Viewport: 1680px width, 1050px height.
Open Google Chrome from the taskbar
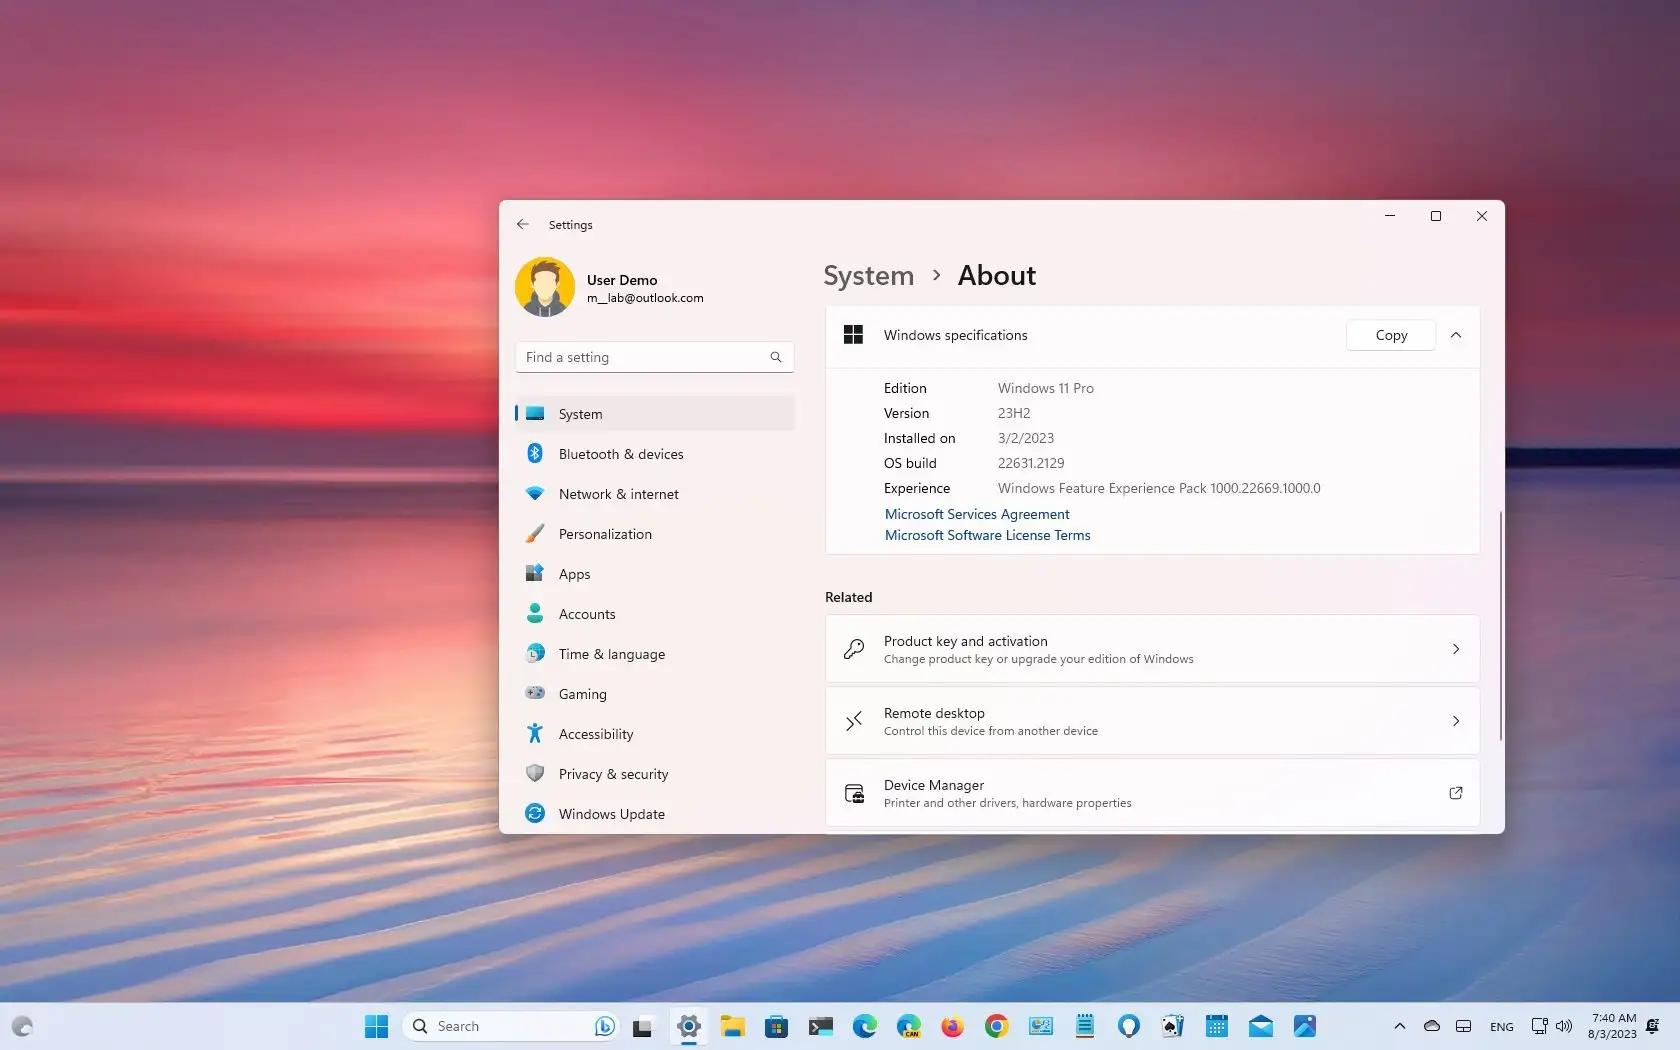(996, 1026)
